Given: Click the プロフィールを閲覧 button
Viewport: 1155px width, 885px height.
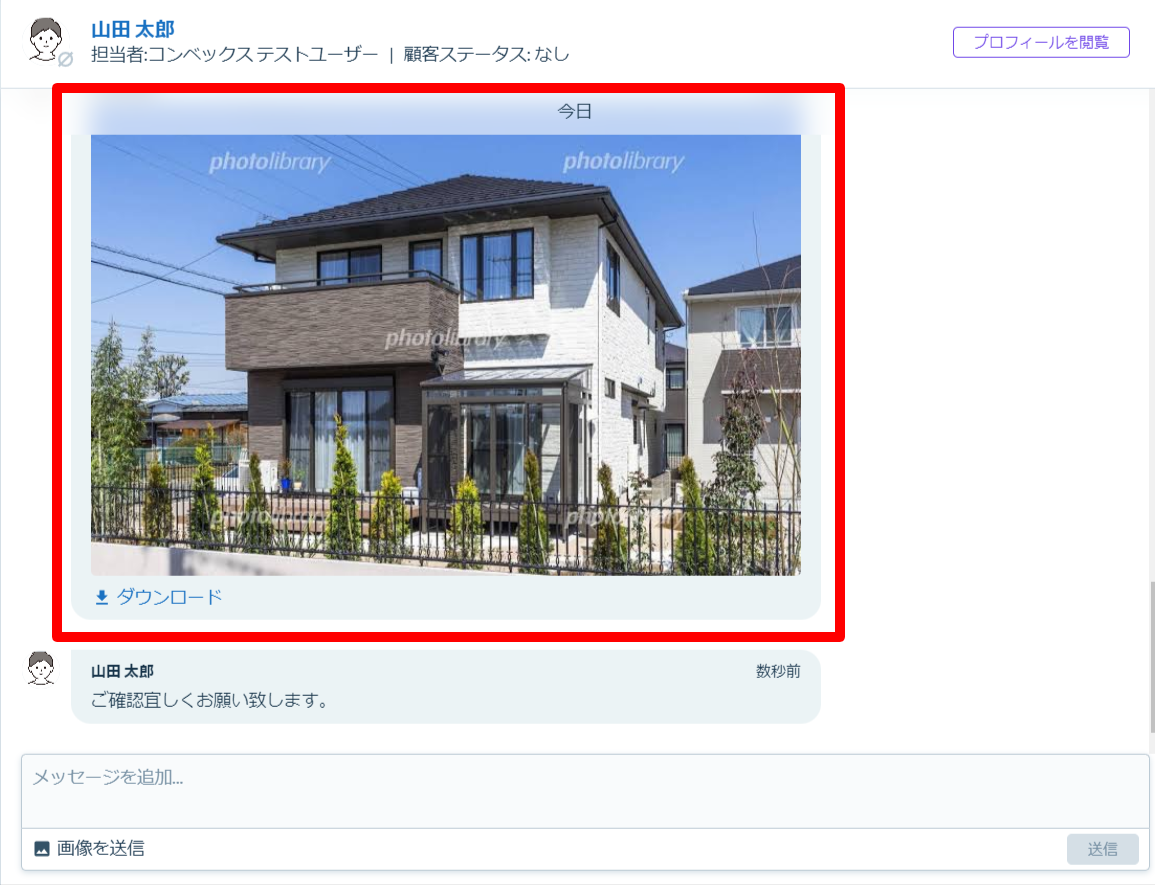Looking at the screenshot, I should tap(1041, 42).
